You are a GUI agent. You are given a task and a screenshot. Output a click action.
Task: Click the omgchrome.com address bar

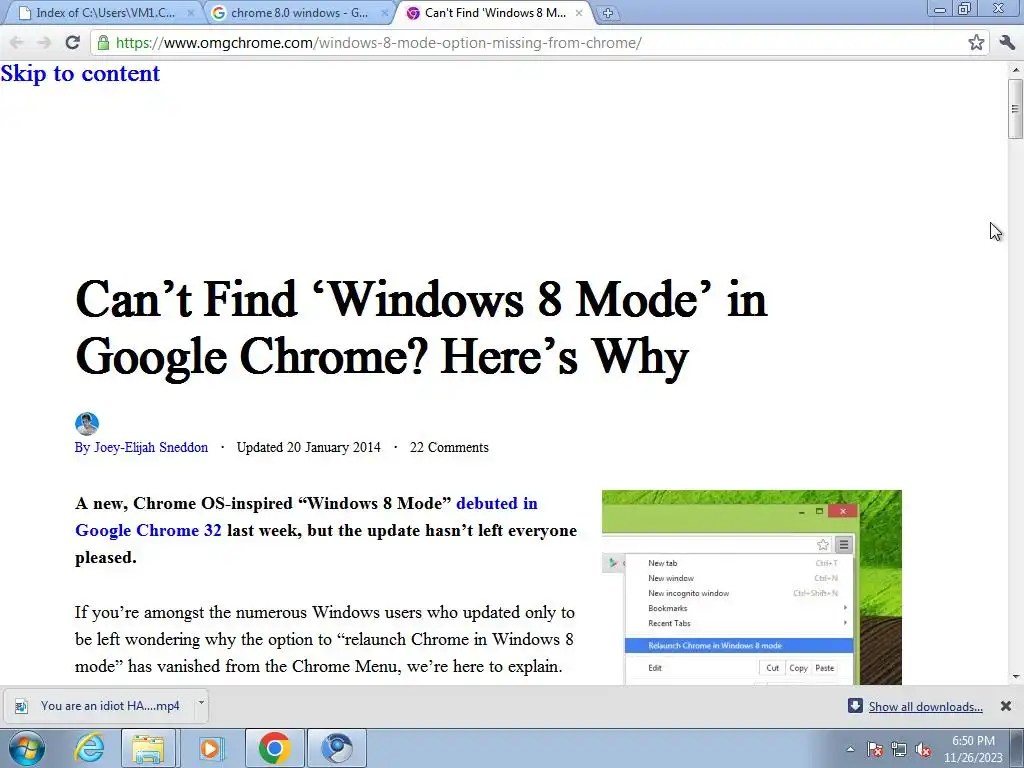click(x=539, y=43)
